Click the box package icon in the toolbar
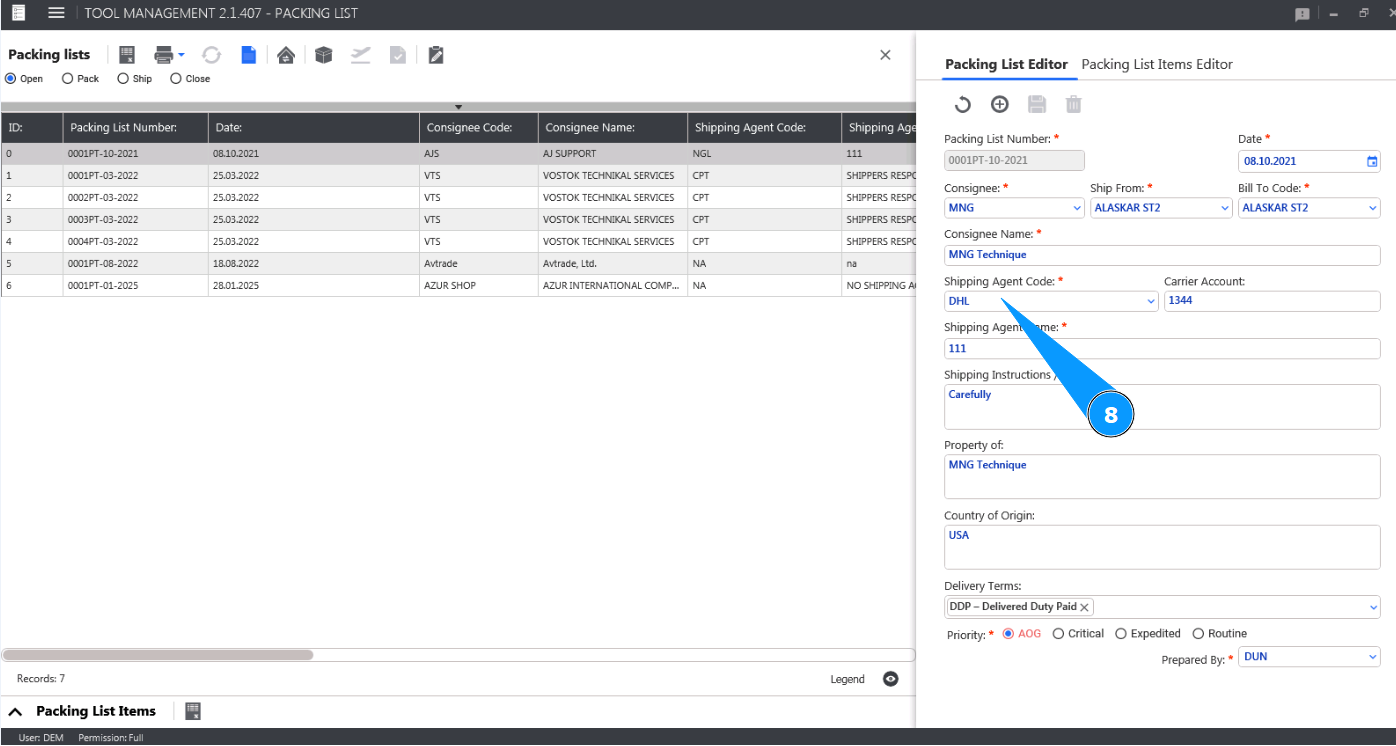The width and height of the screenshot is (1396, 746). (x=323, y=55)
